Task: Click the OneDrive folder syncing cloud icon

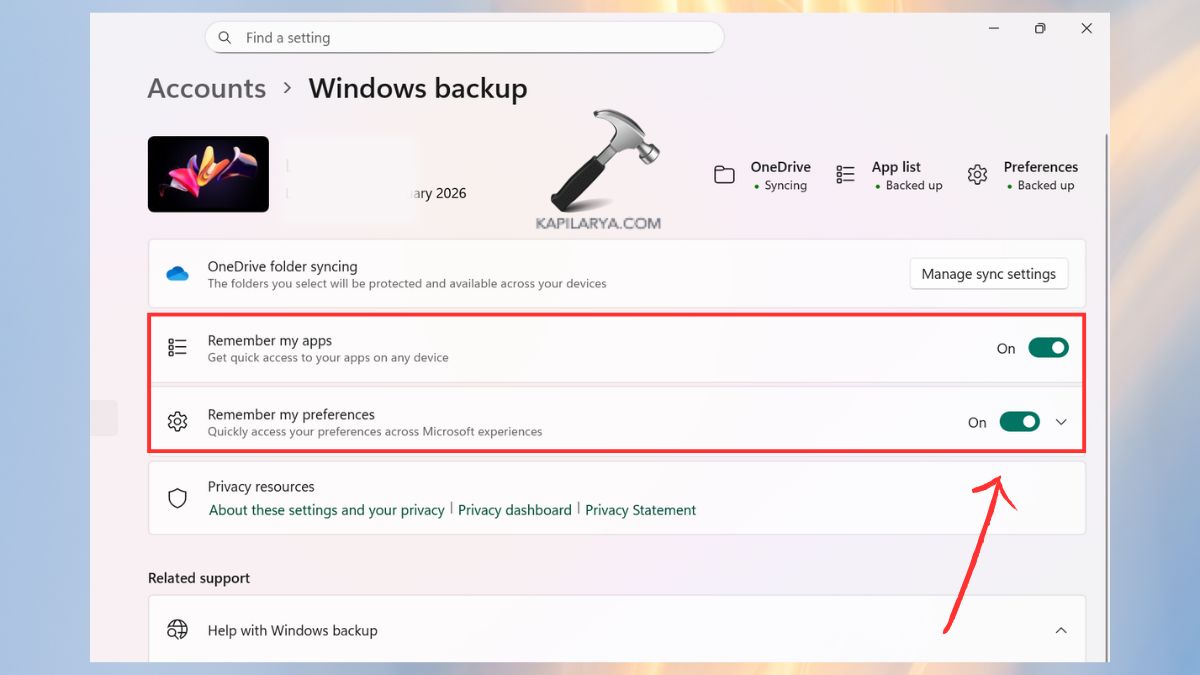Action: coord(177,272)
